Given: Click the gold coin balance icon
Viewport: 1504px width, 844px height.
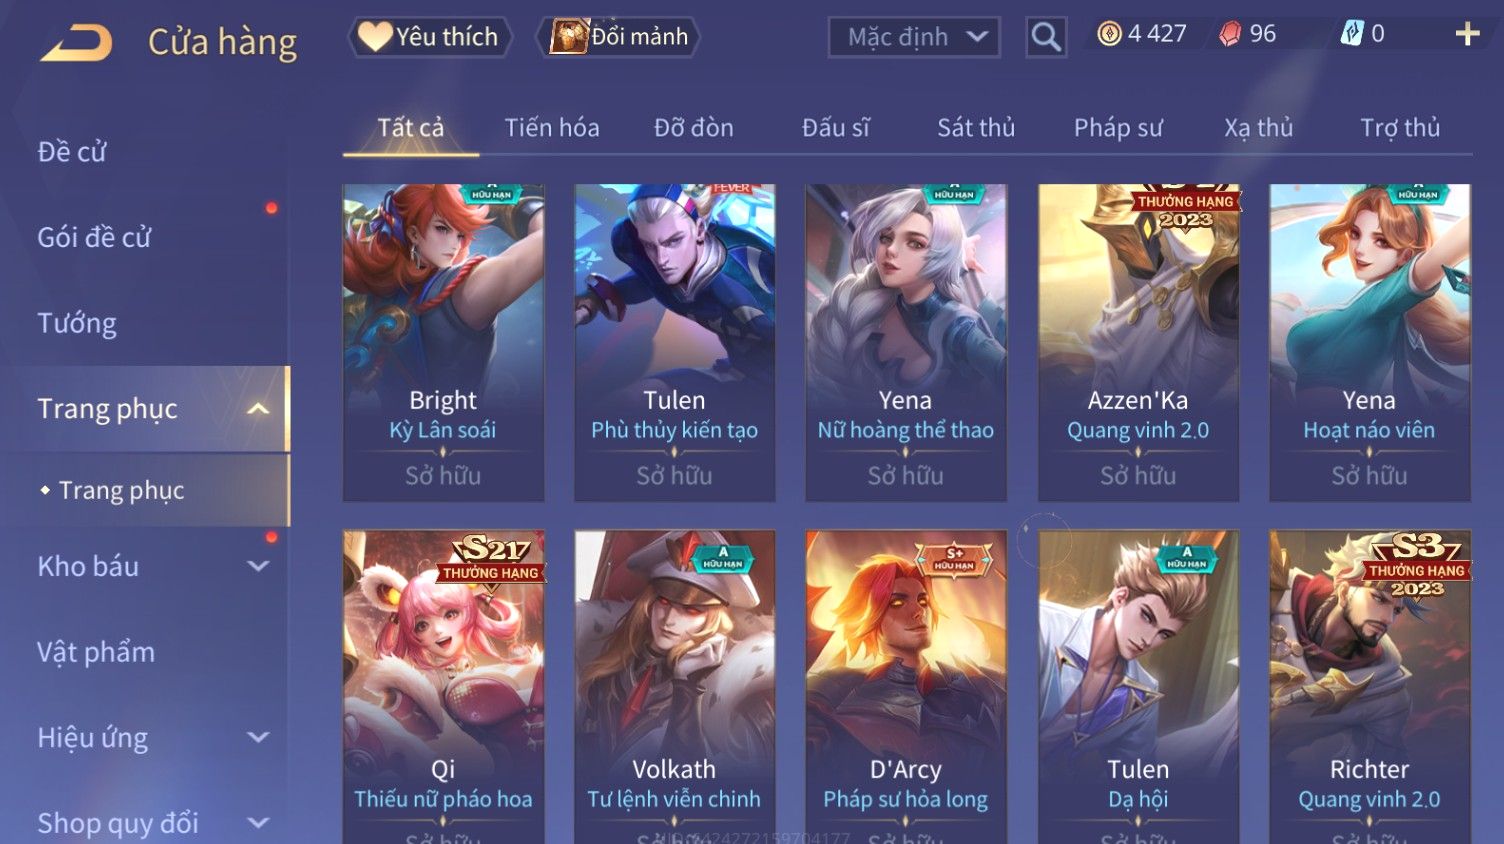Looking at the screenshot, I should click(x=1109, y=34).
